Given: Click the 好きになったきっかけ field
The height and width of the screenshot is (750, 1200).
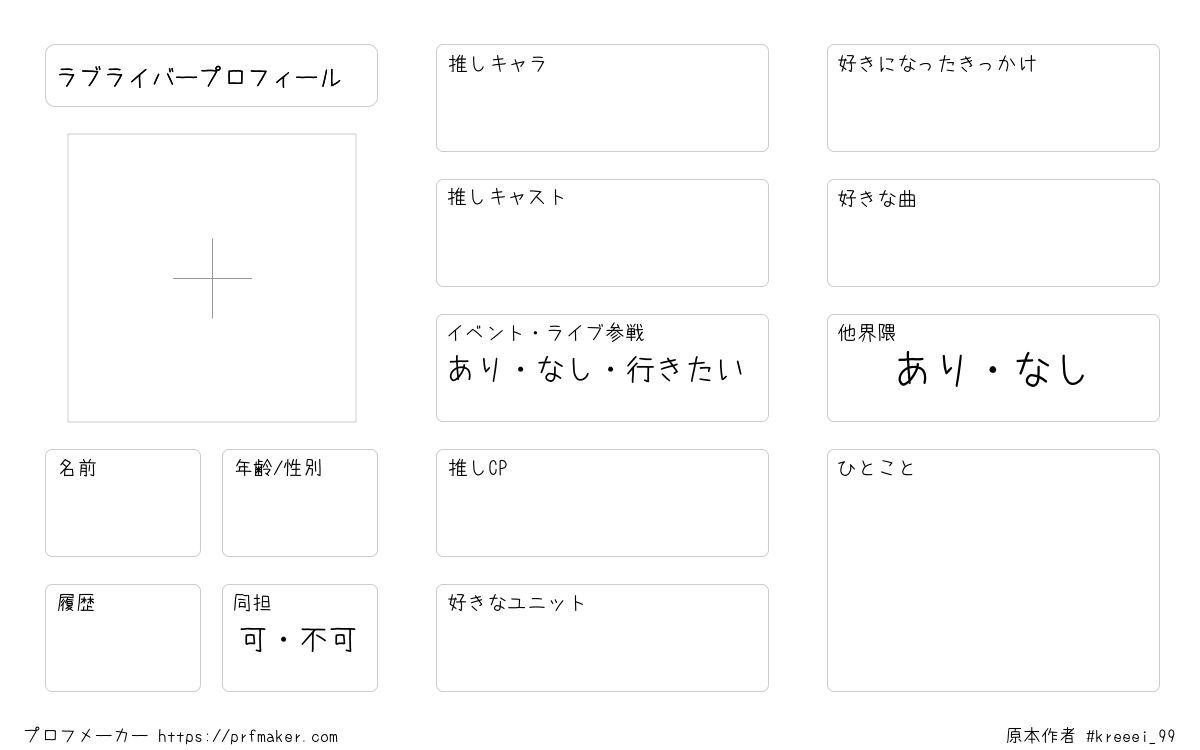Looking at the screenshot, I should (993, 98).
